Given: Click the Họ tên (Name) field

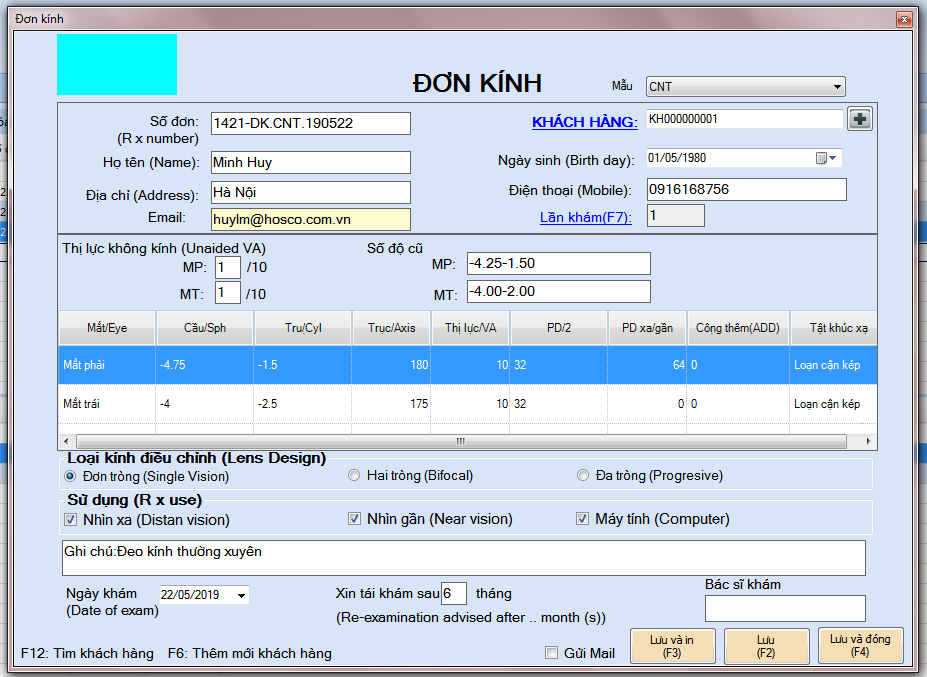Looking at the screenshot, I should click(310, 163).
